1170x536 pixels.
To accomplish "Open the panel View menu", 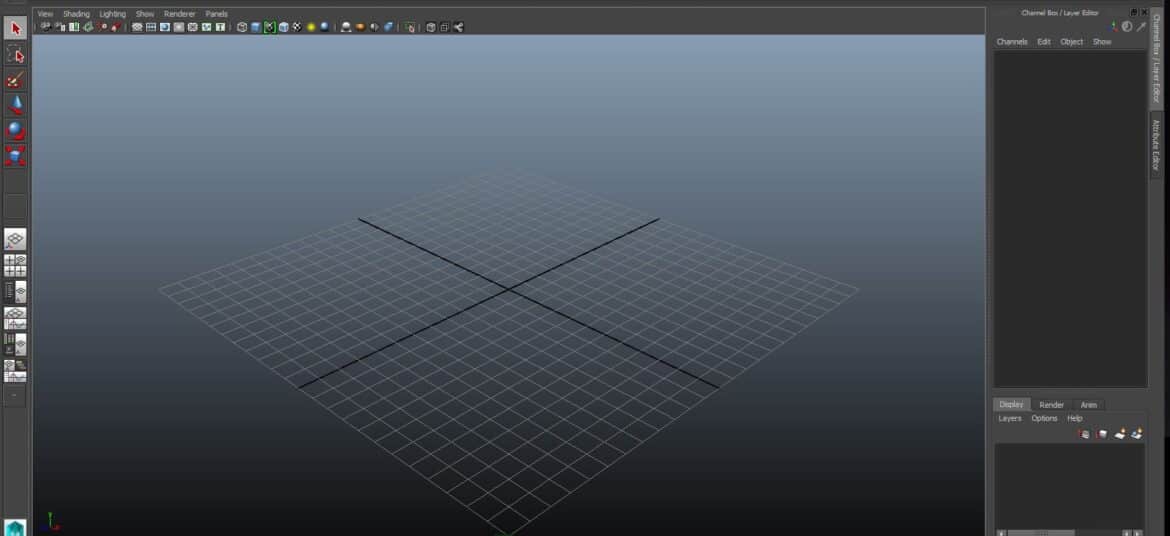I will pos(45,13).
